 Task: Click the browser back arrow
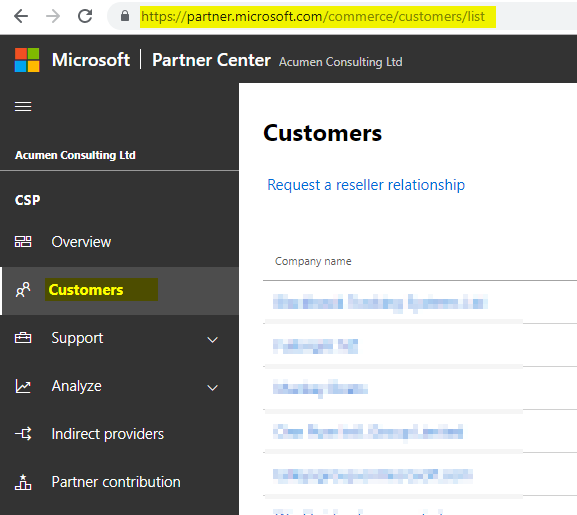point(21,16)
